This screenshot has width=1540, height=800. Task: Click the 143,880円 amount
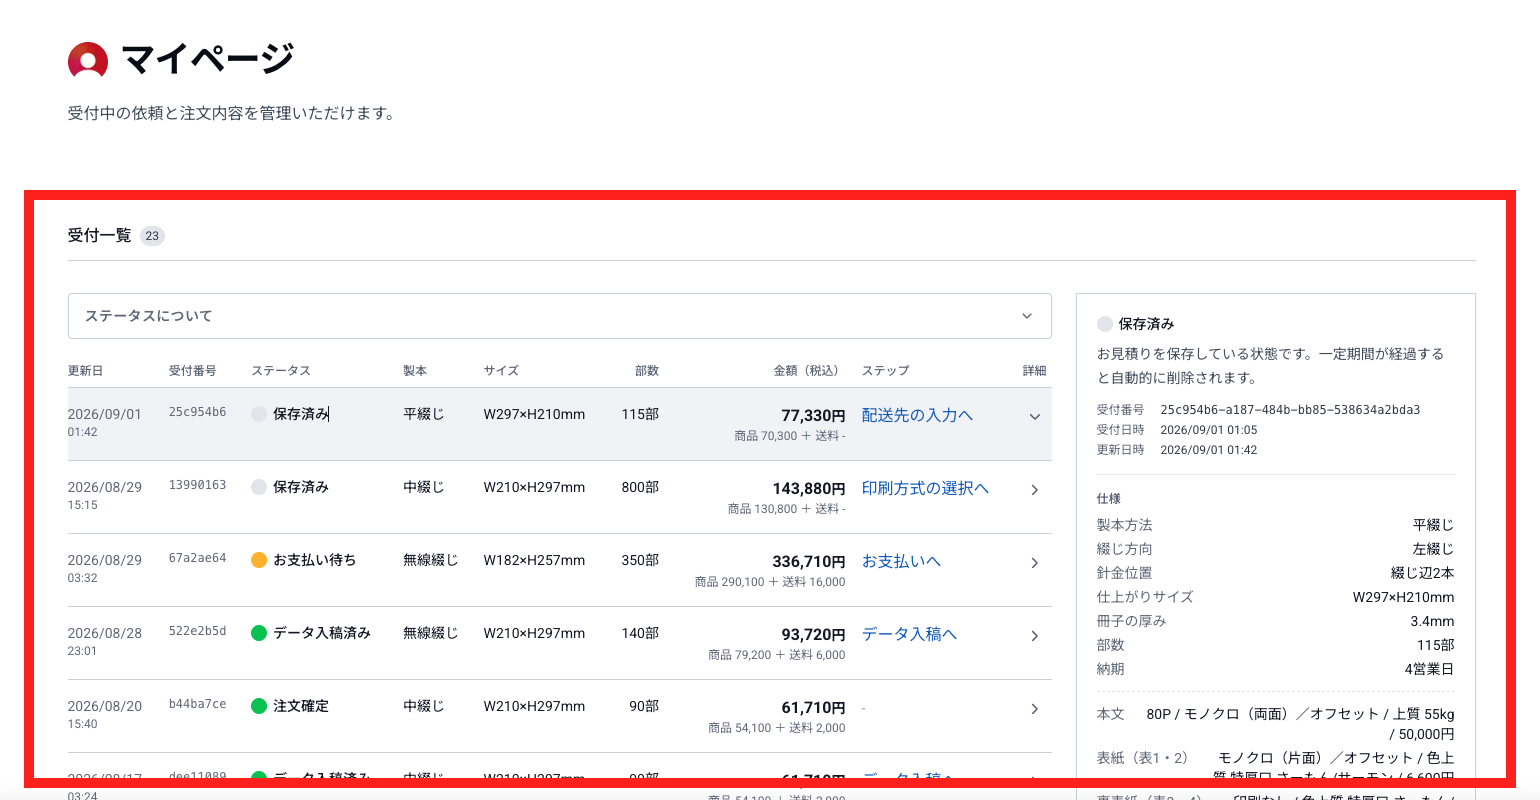[x=809, y=489]
